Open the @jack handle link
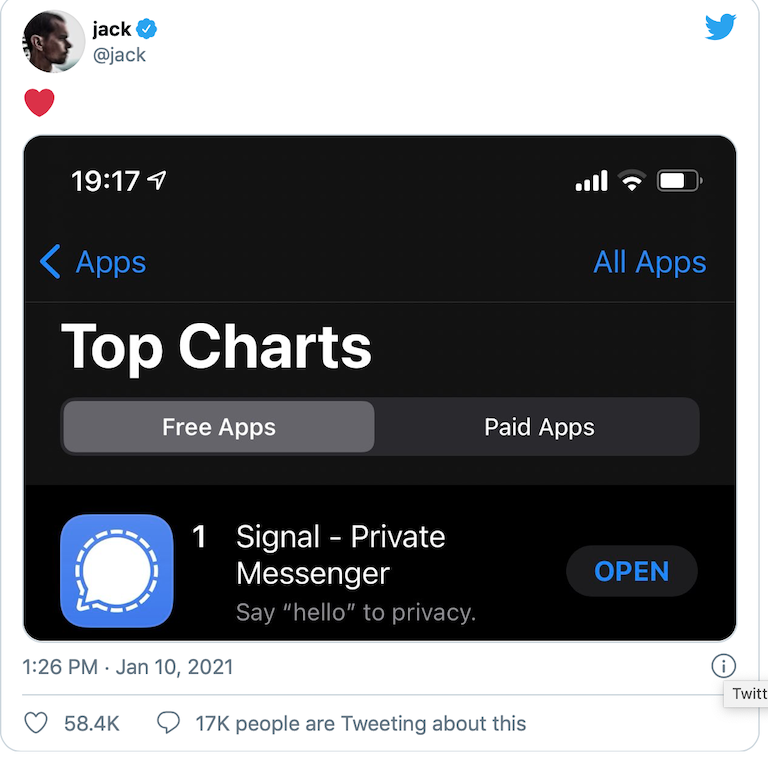This screenshot has height=757, width=768. tap(119, 55)
